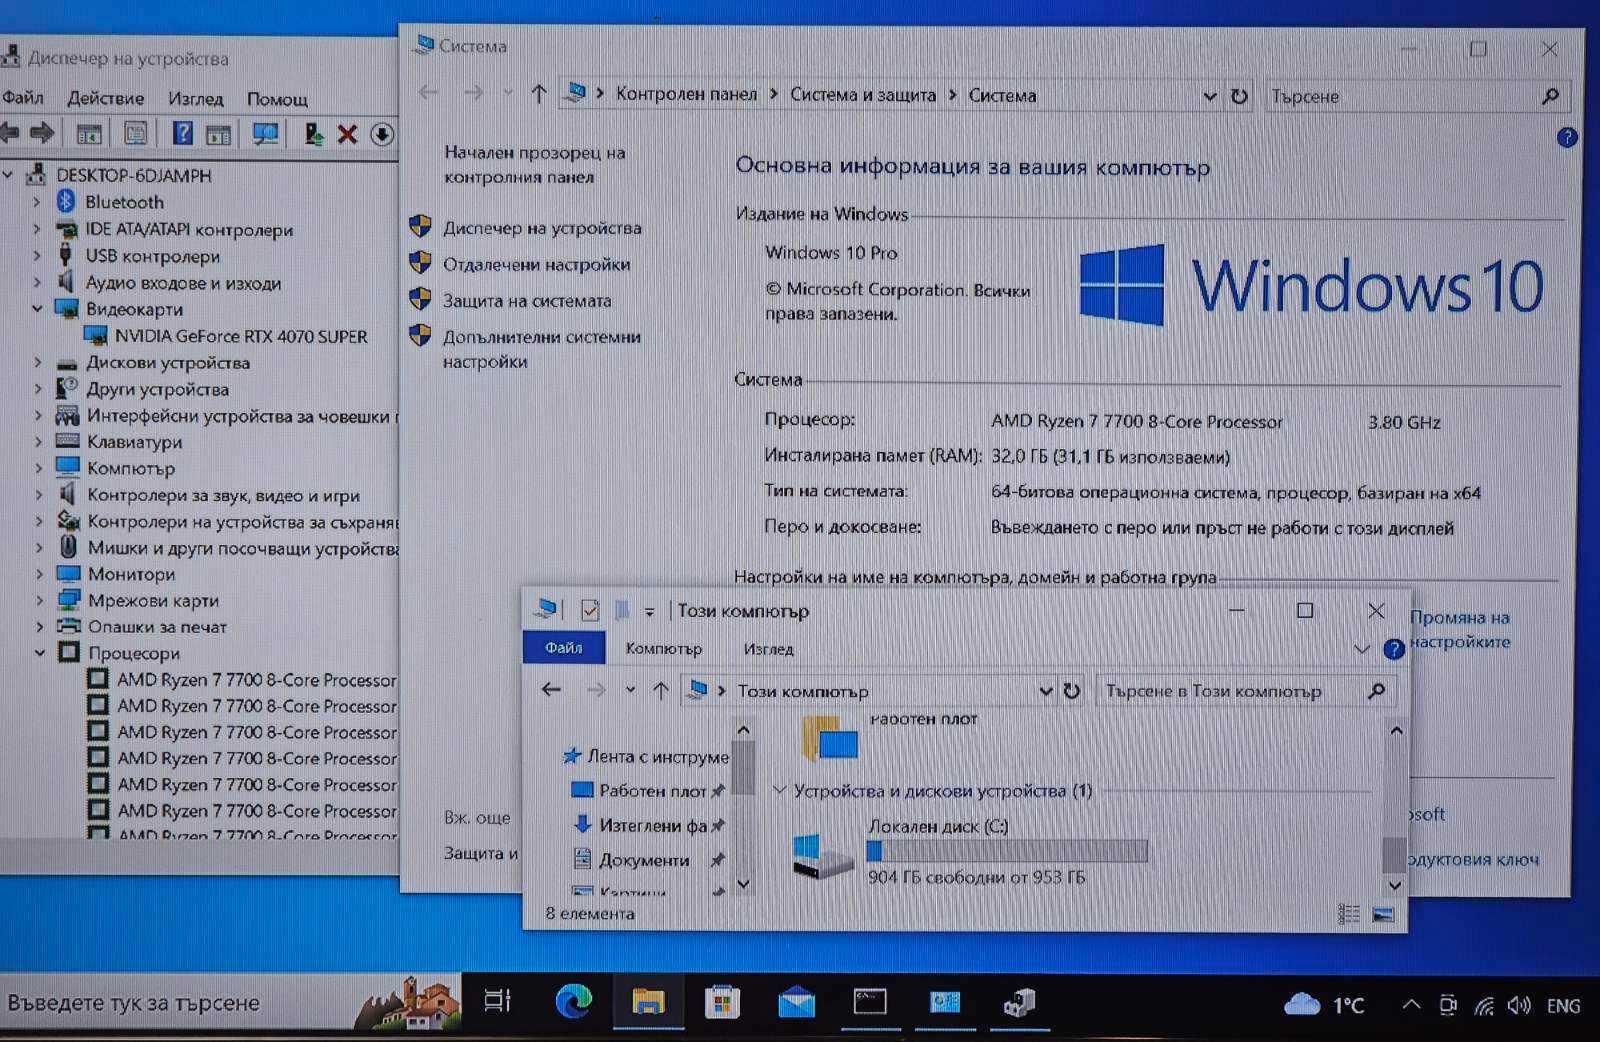Open the Защита на системата link
This screenshot has width=1600, height=1042.
[x=527, y=300]
